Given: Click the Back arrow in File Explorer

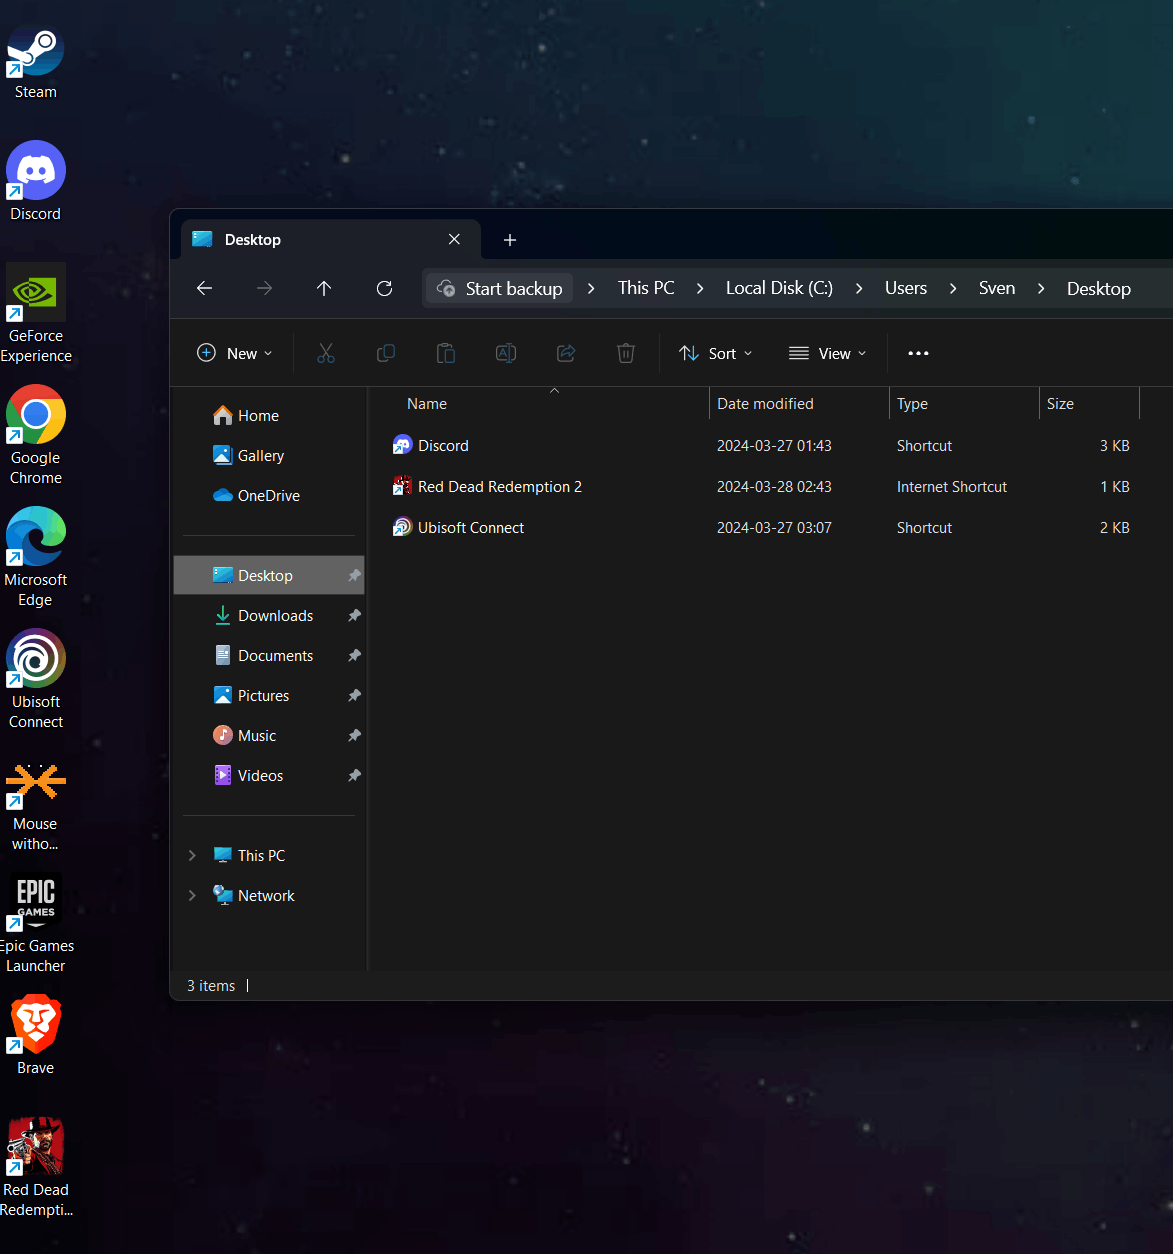Looking at the screenshot, I should pos(205,288).
